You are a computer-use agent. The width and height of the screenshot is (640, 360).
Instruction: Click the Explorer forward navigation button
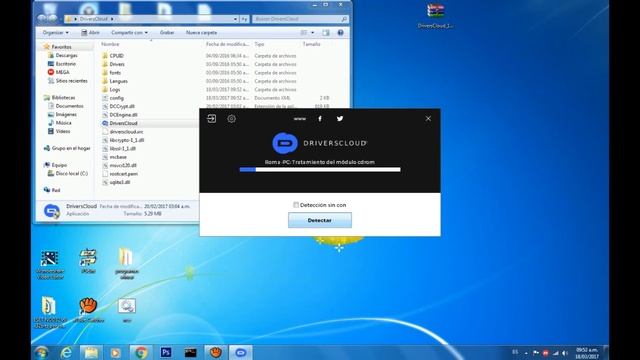(x=53, y=19)
